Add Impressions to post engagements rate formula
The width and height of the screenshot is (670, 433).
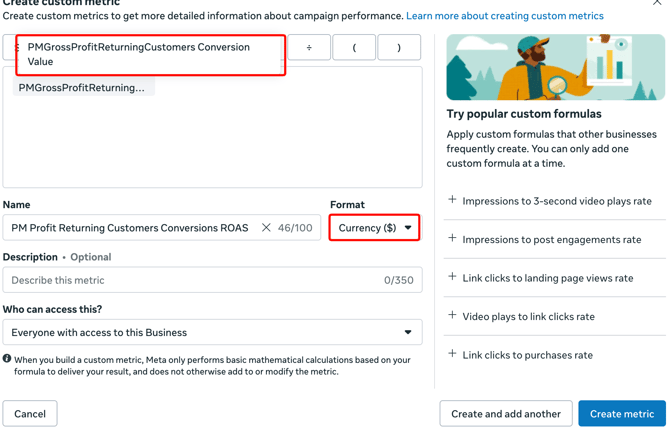[555, 239]
